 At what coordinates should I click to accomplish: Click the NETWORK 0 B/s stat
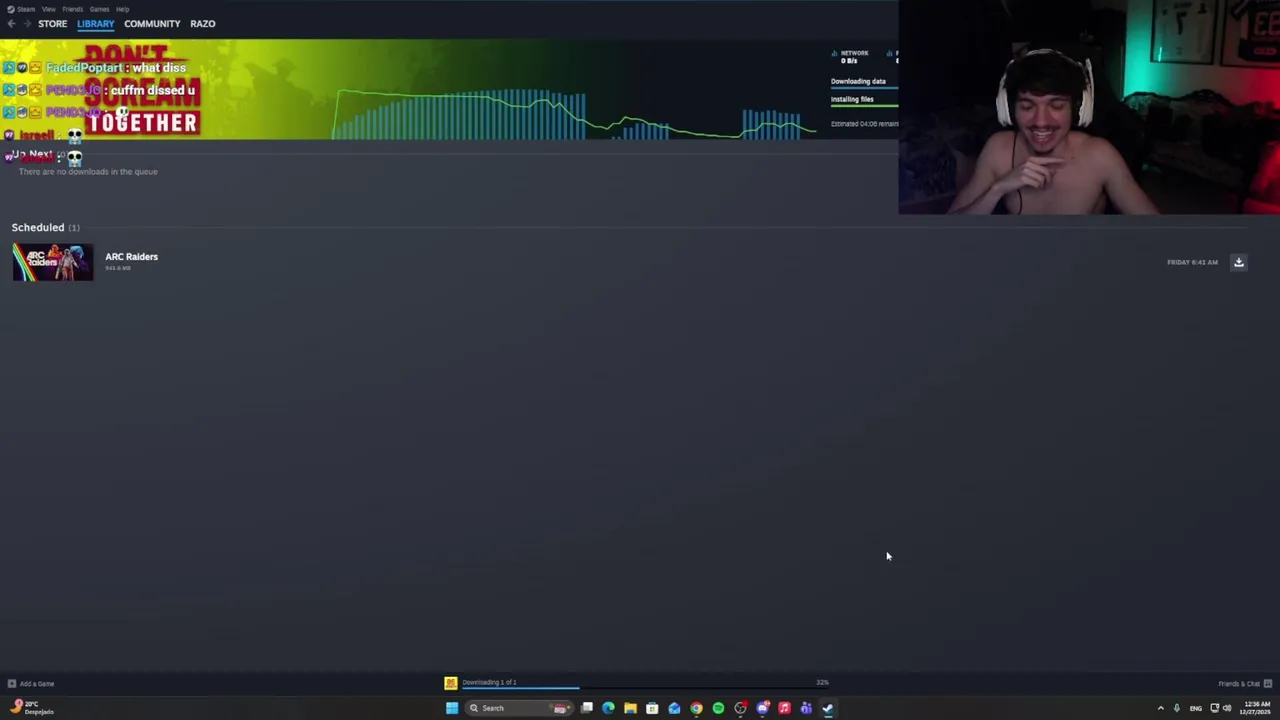(851, 56)
